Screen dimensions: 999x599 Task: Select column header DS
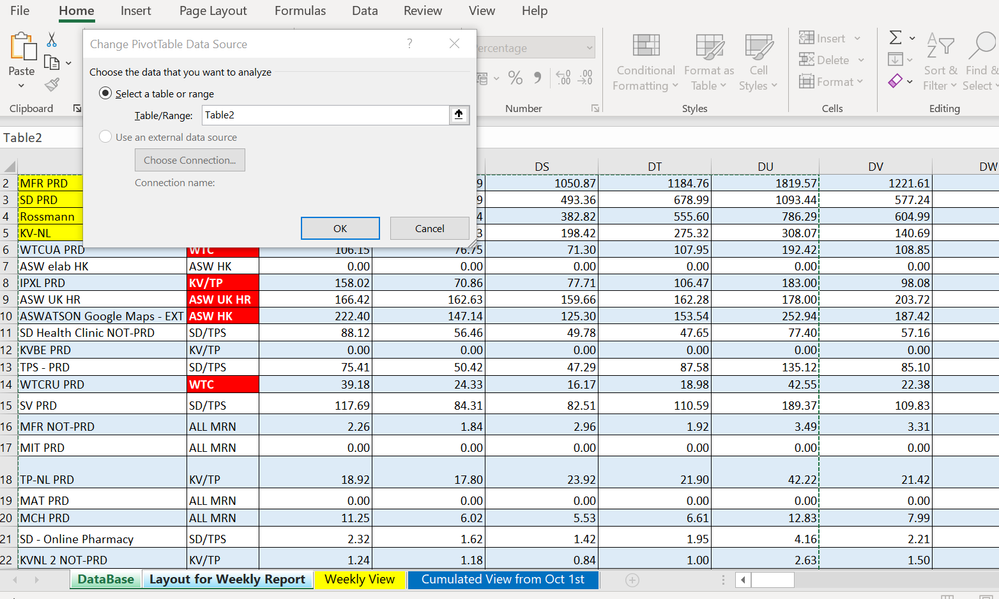[542, 166]
